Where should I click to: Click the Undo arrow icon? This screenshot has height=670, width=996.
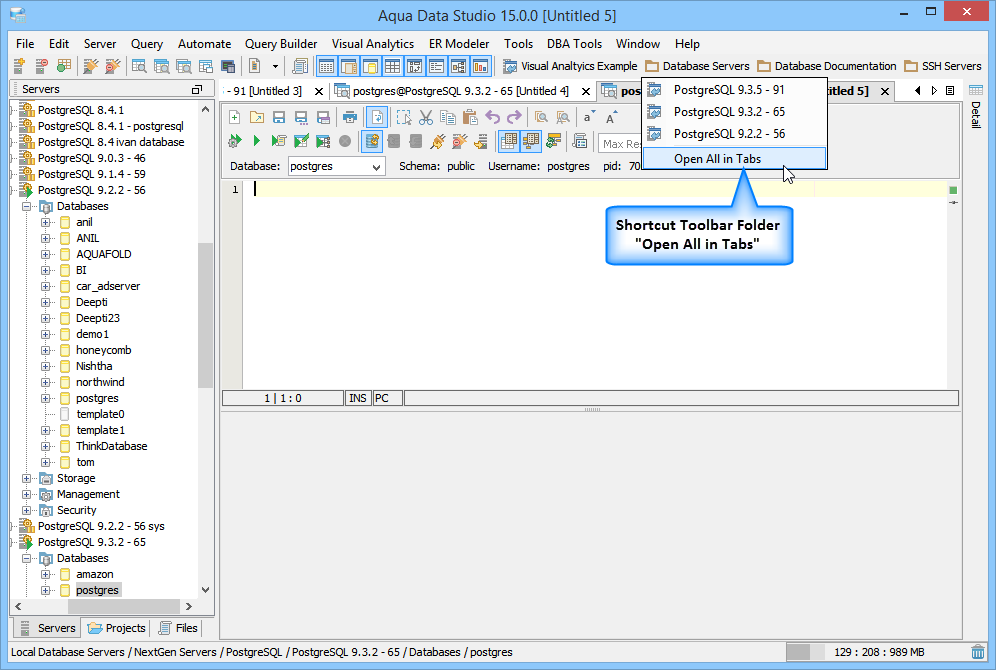tap(492, 117)
